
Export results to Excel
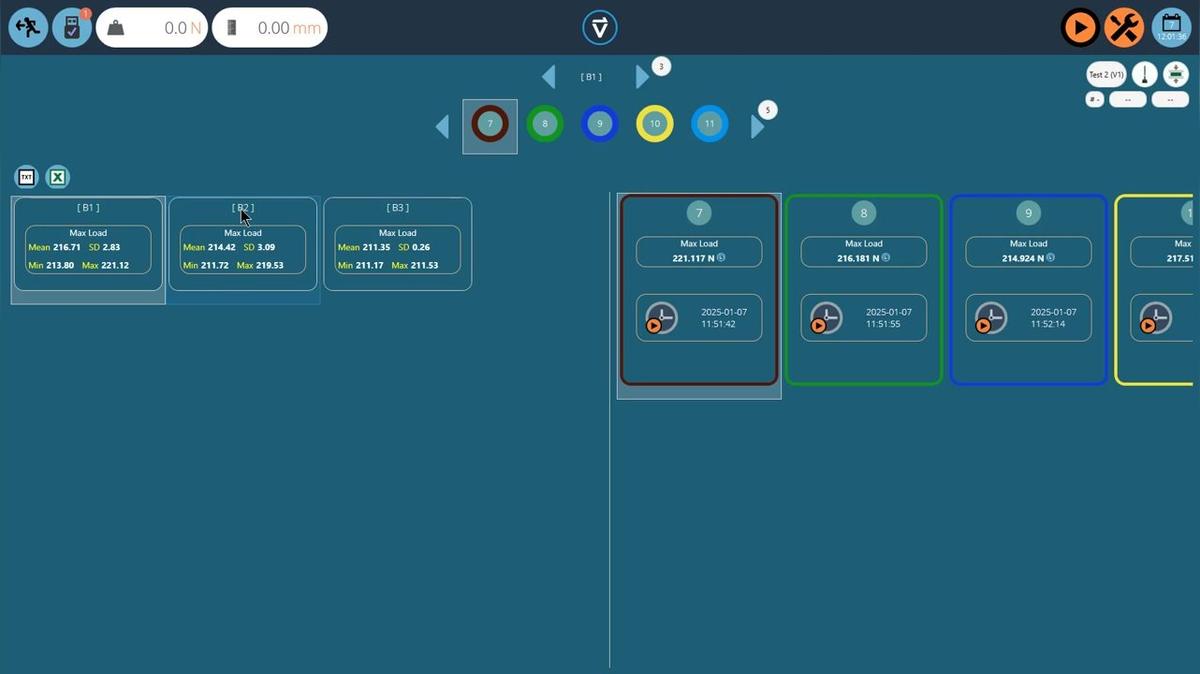(58, 178)
